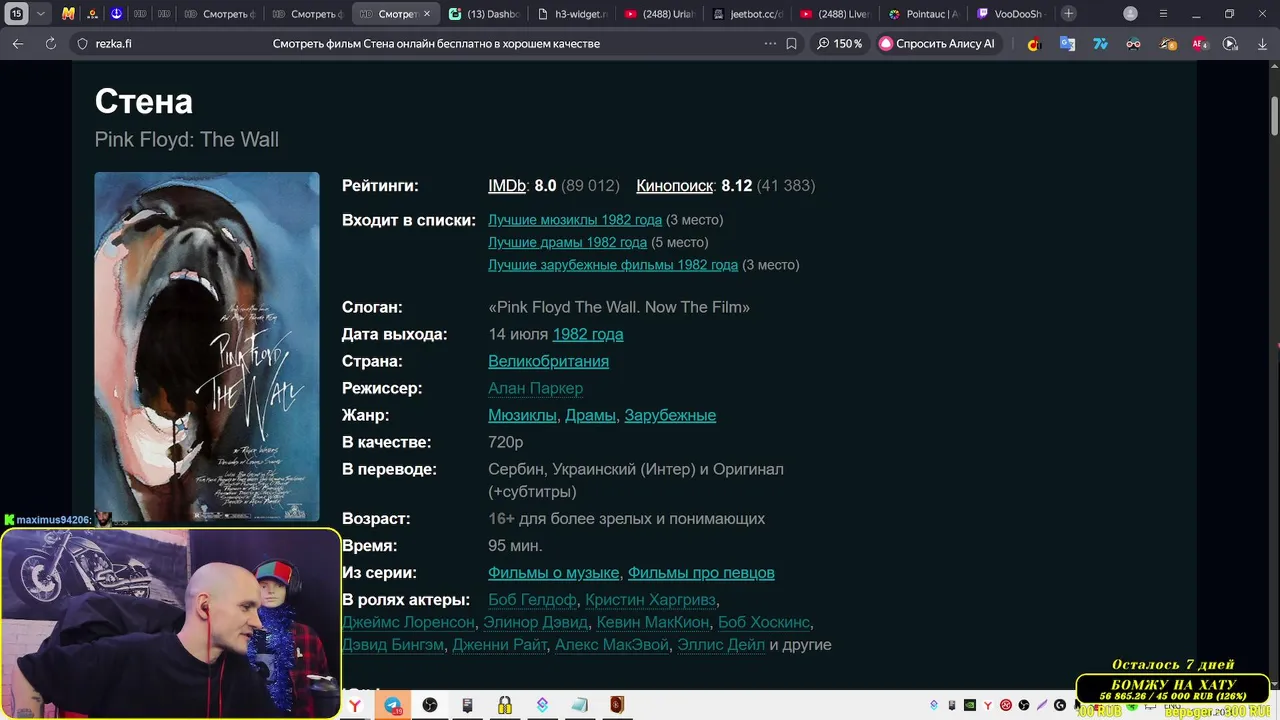Image resolution: width=1280 pixels, height=720 pixels.
Task: Open the browser profile avatar
Action: coord(1130,14)
